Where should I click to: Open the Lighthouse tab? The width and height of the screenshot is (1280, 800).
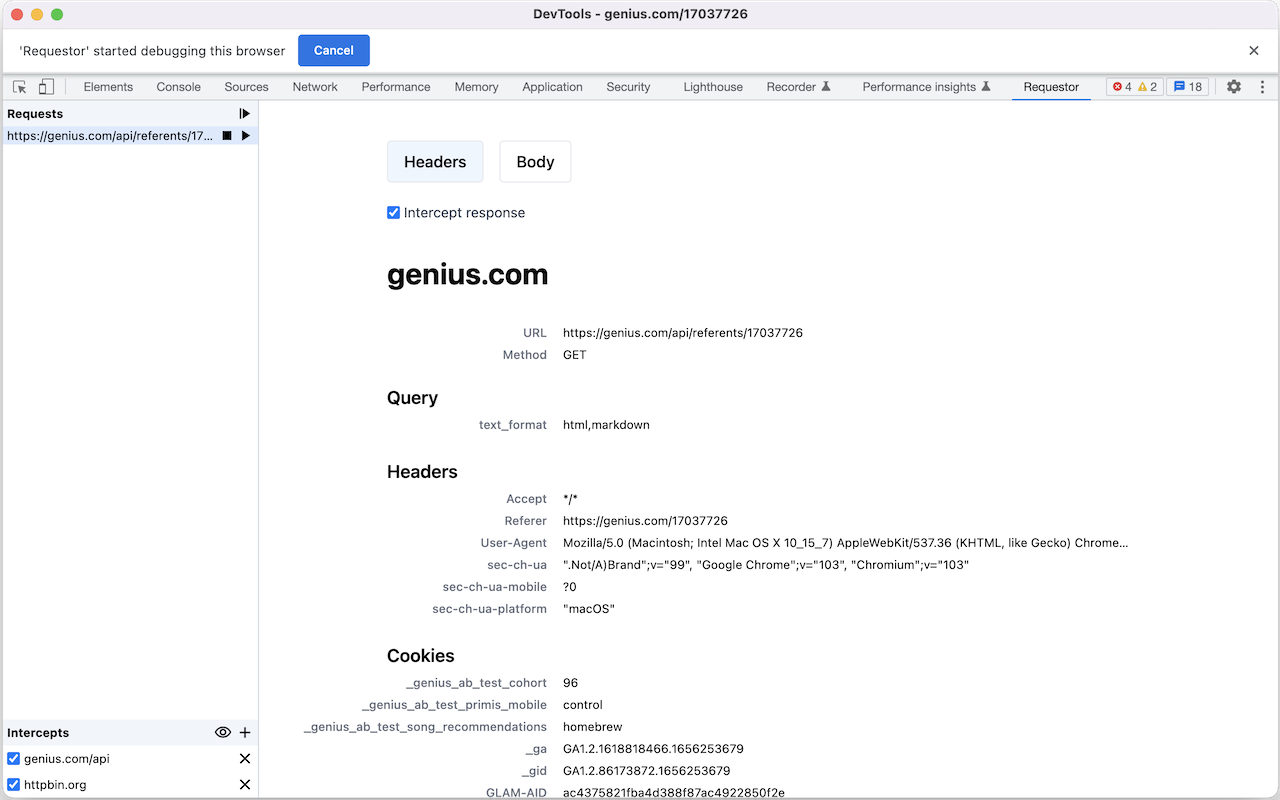(713, 87)
